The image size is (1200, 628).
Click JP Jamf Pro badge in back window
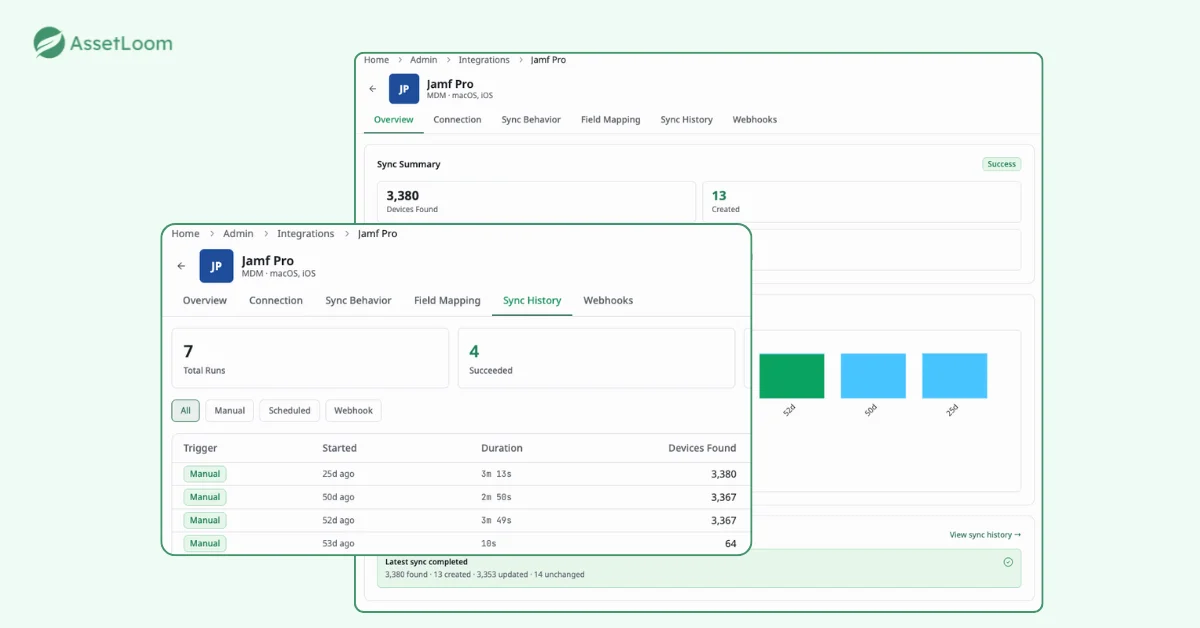(404, 89)
